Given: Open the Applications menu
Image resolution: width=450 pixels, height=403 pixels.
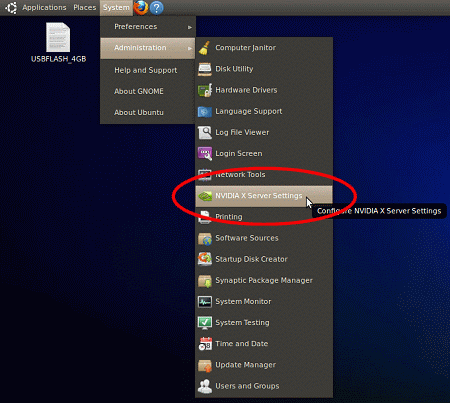Looking at the screenshot, I should tap(44, 7).
